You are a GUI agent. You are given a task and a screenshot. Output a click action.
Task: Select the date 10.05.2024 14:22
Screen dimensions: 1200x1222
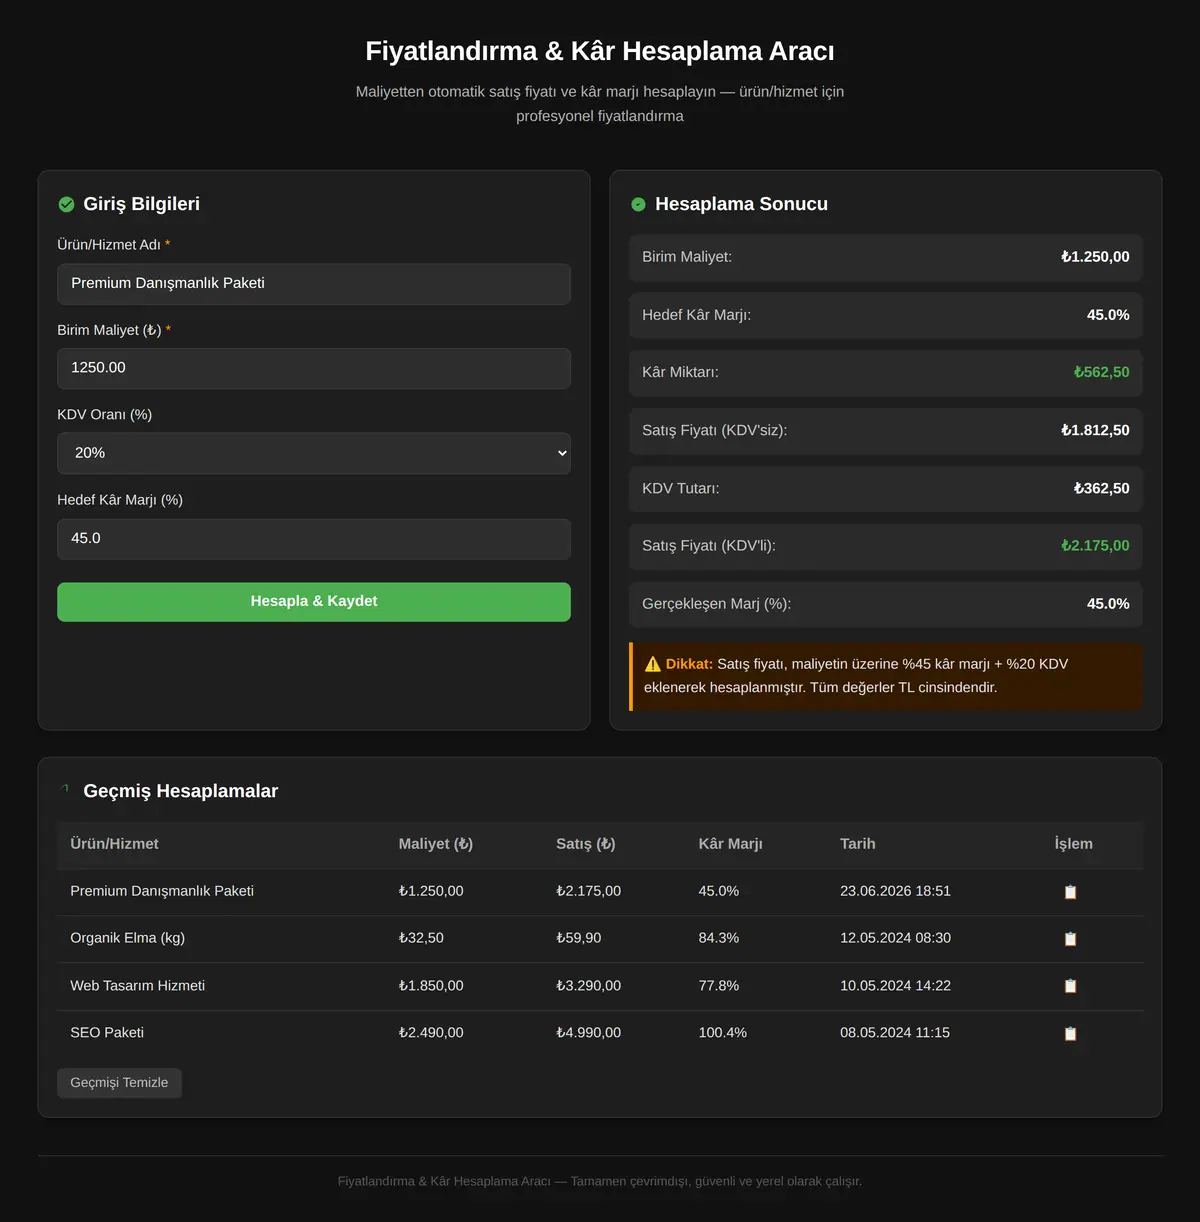[x=895, y=986]
